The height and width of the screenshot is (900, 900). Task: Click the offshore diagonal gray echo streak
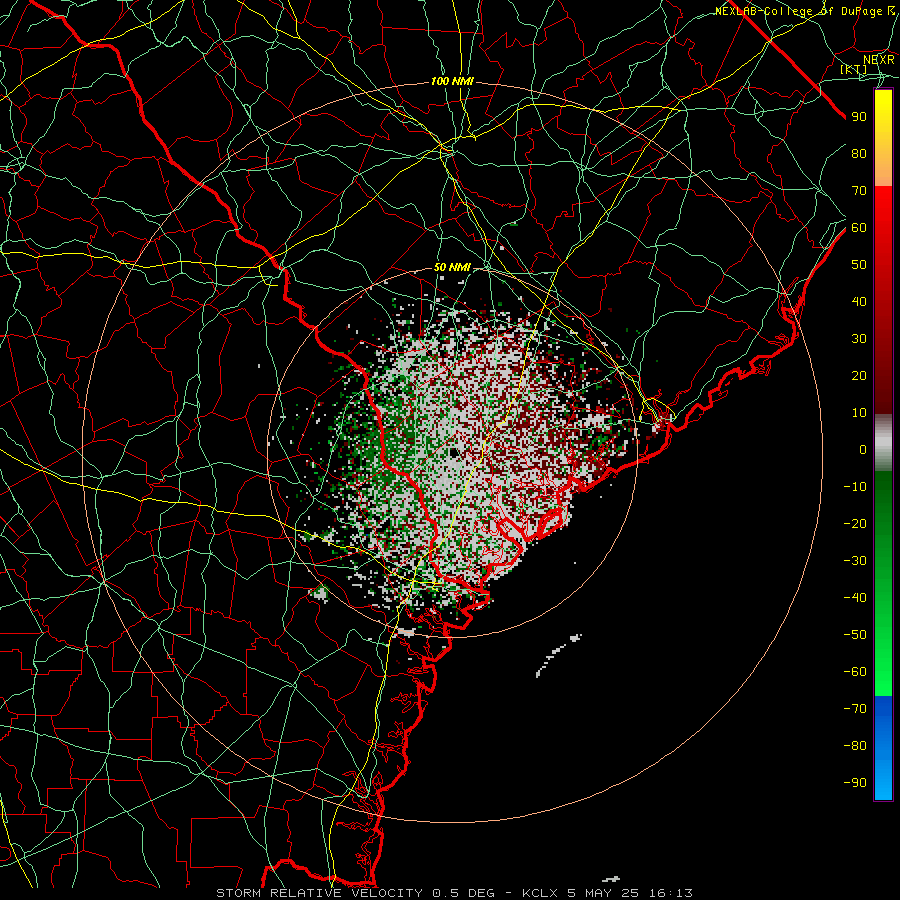tap(558, 654)
